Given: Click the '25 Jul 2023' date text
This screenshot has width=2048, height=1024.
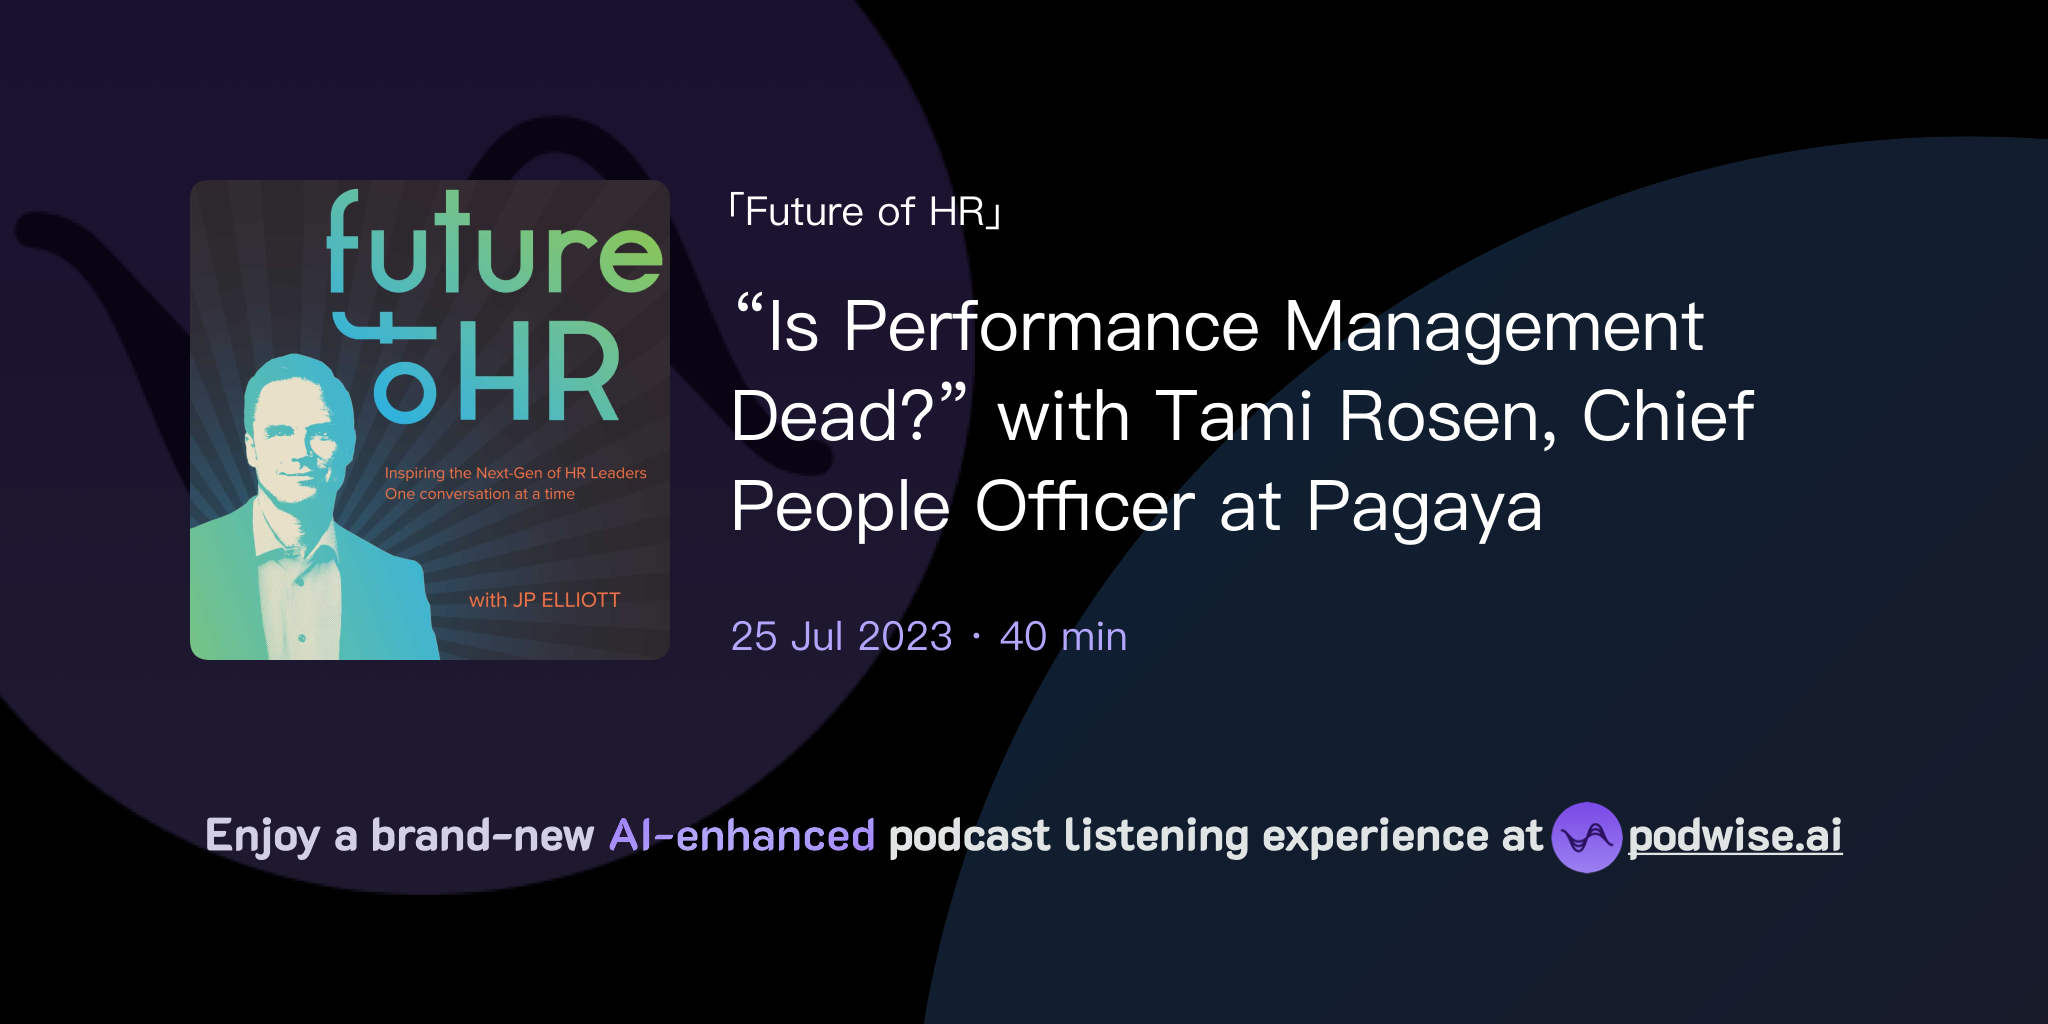Looking at the screenshot, I should click(840, 636).
